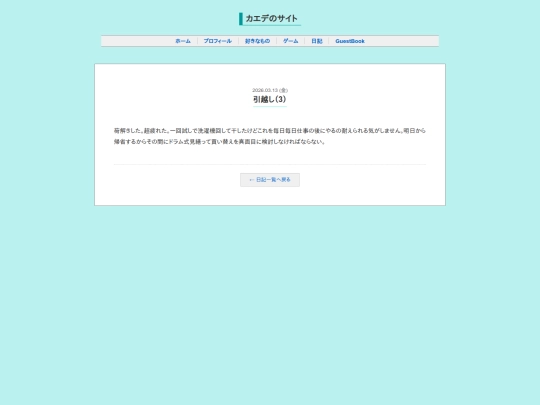Open the ホーム nav link
This screenshot has height=405, width=540.
pyautogui.click(x=183, y=41)
